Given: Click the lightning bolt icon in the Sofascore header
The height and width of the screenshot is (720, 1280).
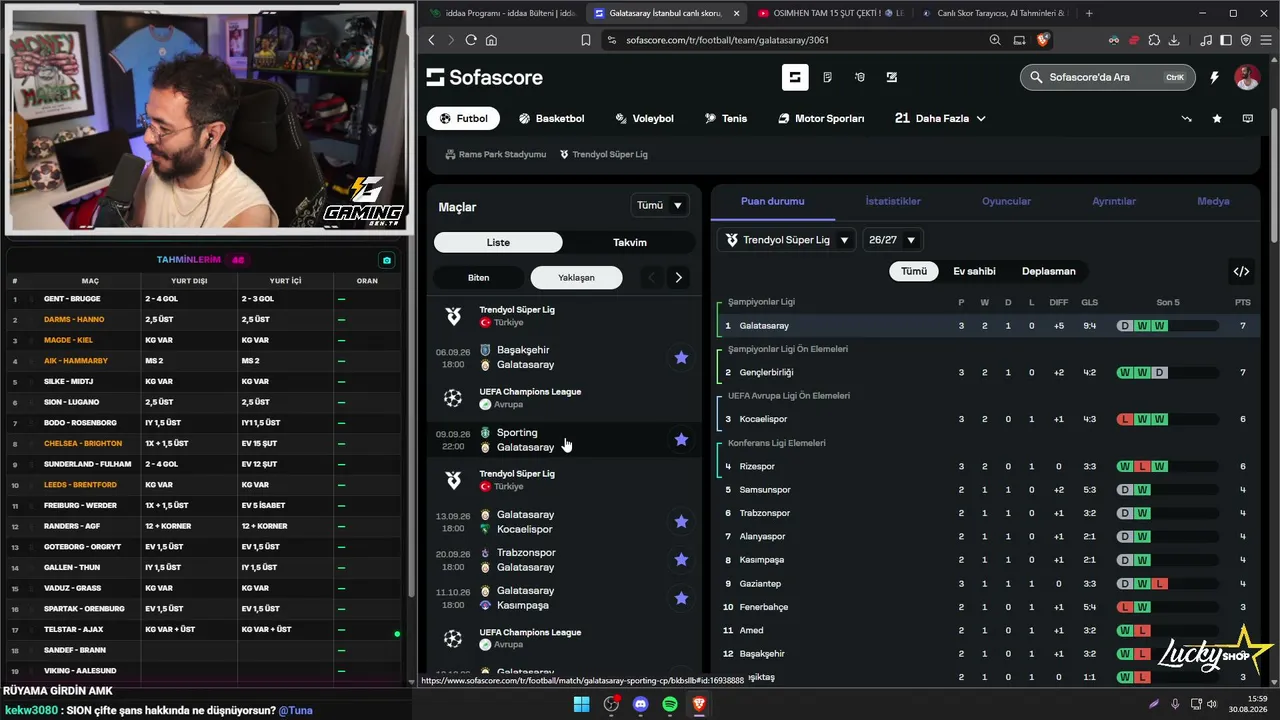Looking at the screenshot, I should click(1215, 77).
